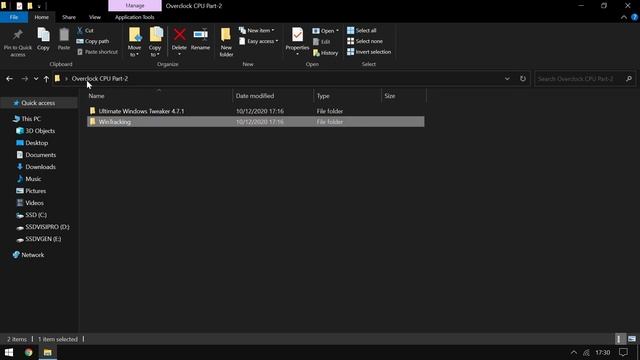This screenshot has width=640, height=360.
Task: Open the Easy access dropdown
Action: coord(259,41)
